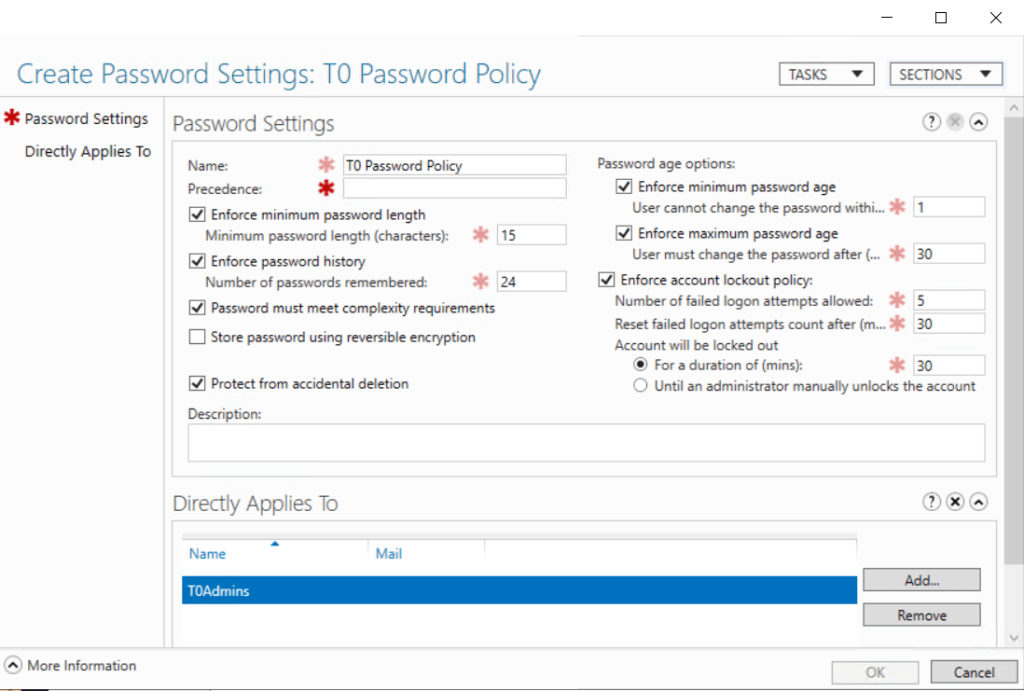
Task: Go to Password Settings navigation item
Action: [86, 119]
